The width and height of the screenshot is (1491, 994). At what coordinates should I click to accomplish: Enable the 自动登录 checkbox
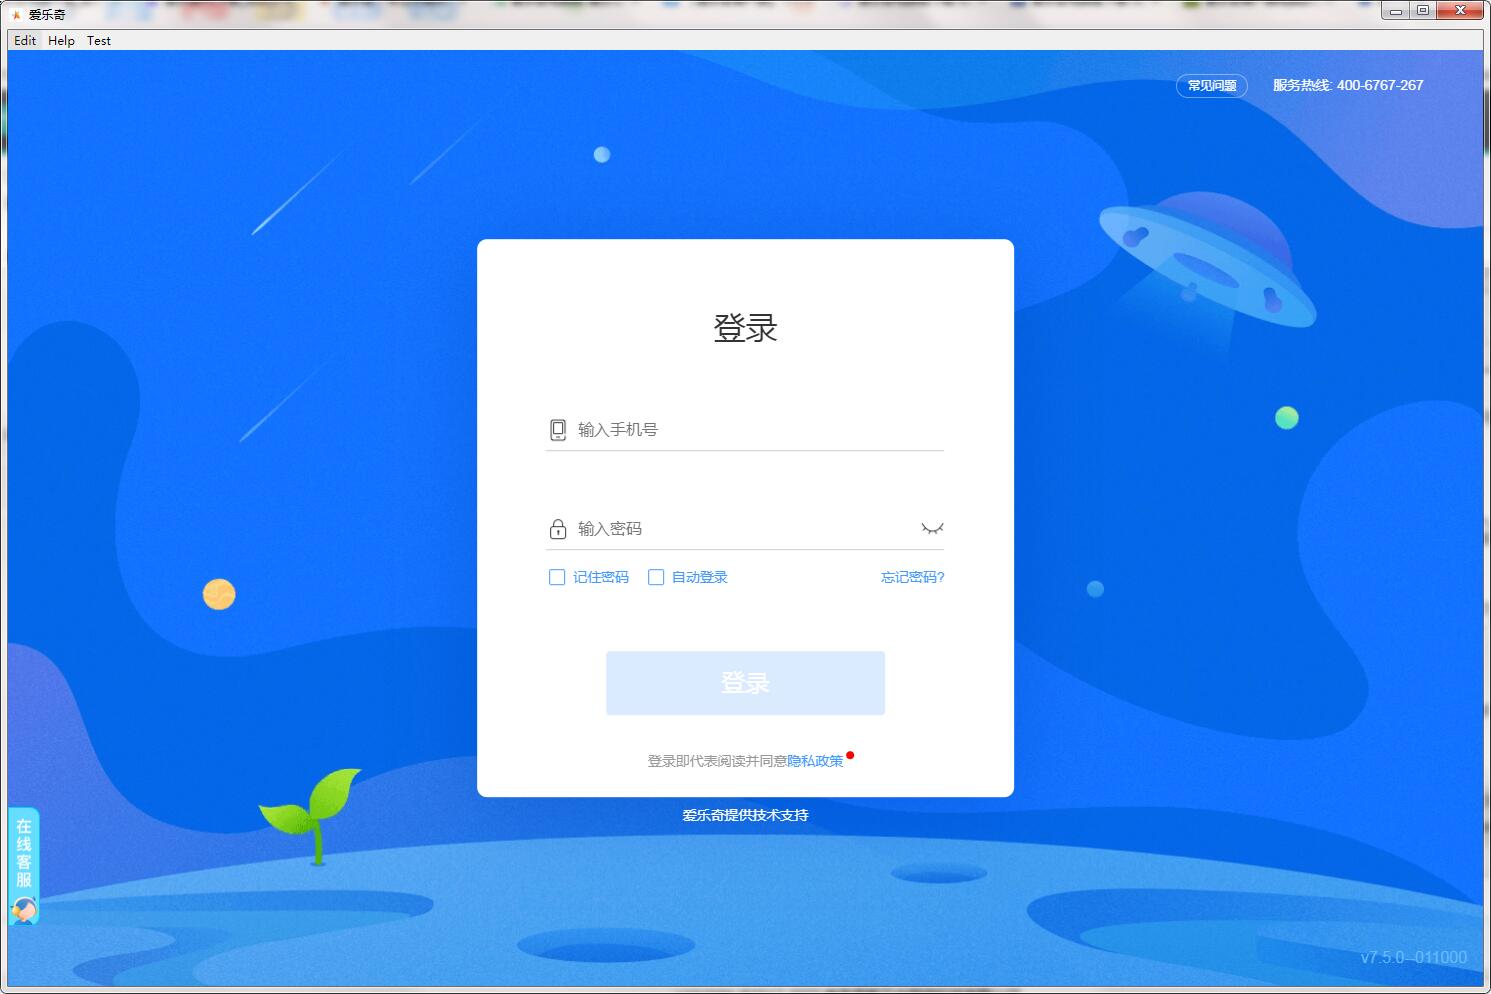click(x=656, y=577)
